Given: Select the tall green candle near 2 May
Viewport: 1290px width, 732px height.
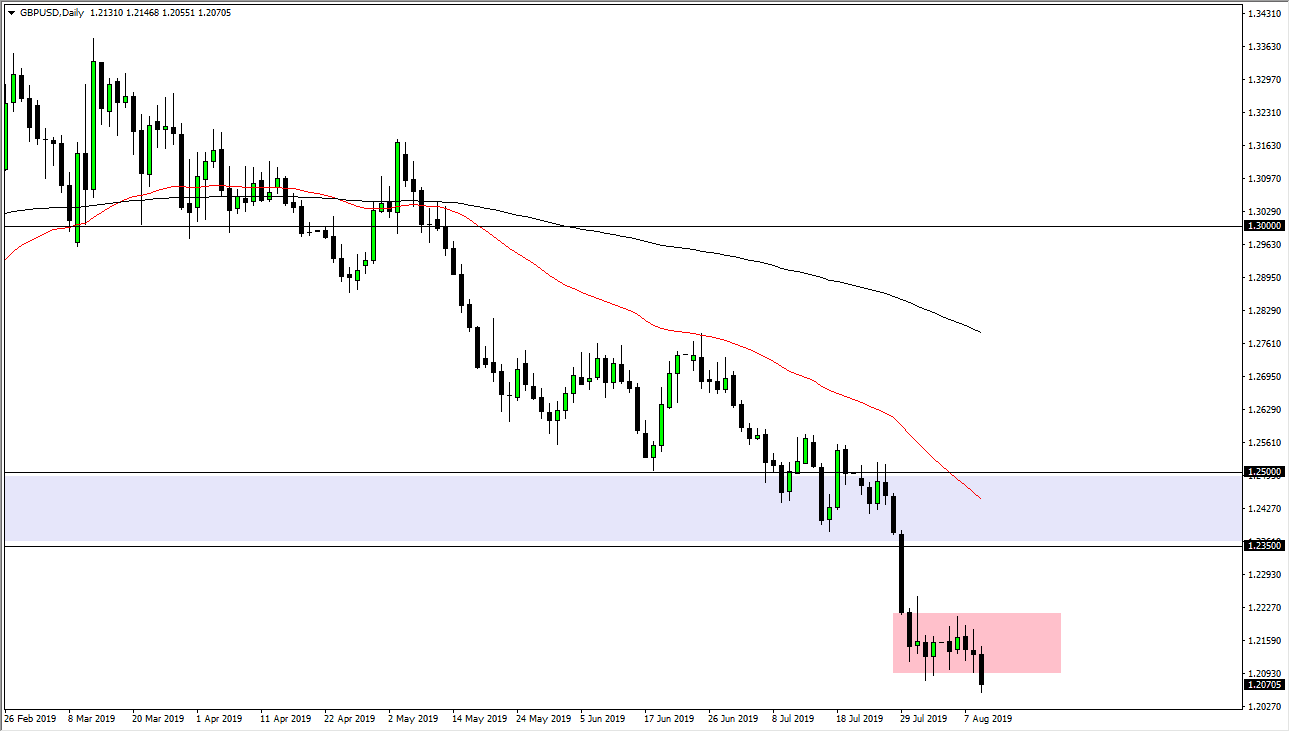Looking at the screenshot, I should point(397,175).
